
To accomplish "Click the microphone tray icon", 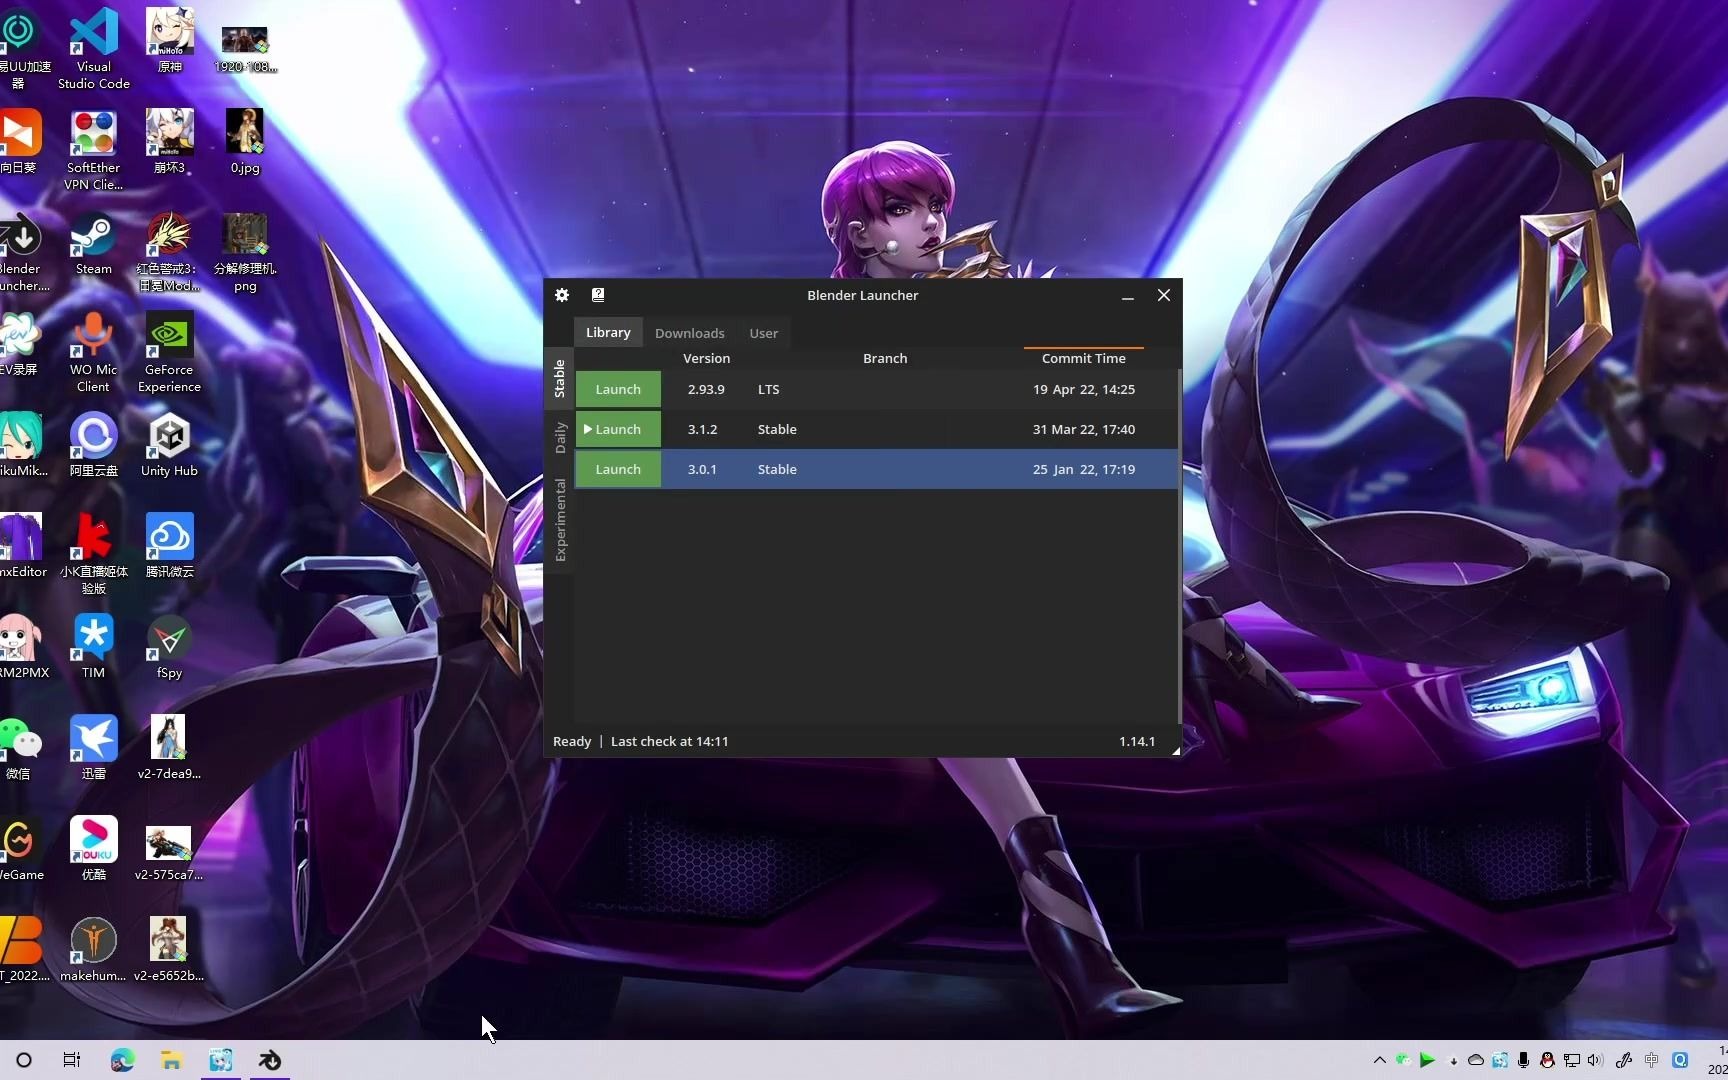I will coord(1523,1060).
